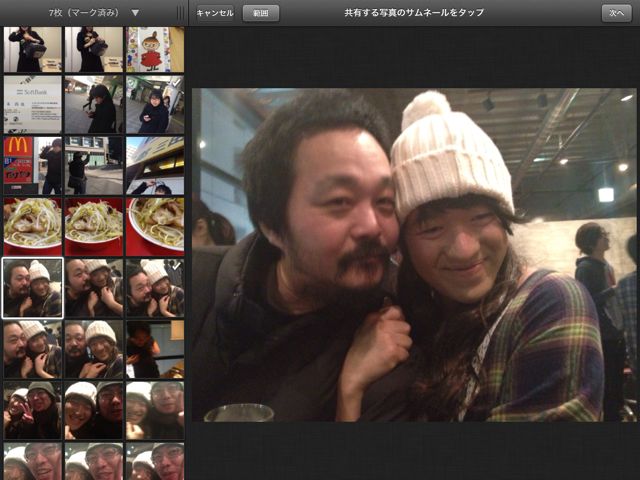This screenshot has height=480, width=640.
Task: Select thumbnail of person photographing on street
Action: pos(94,165)
